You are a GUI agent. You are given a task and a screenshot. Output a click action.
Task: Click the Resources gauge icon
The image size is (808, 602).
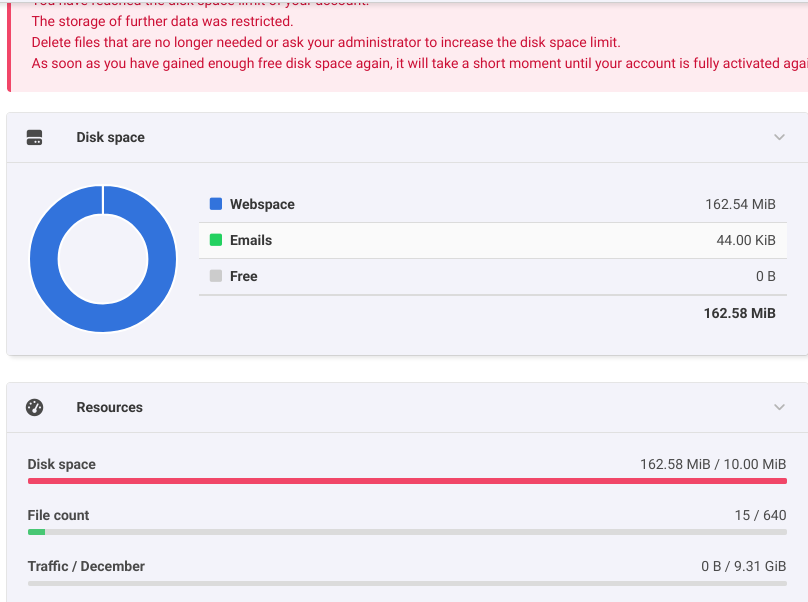coord(34,407)
